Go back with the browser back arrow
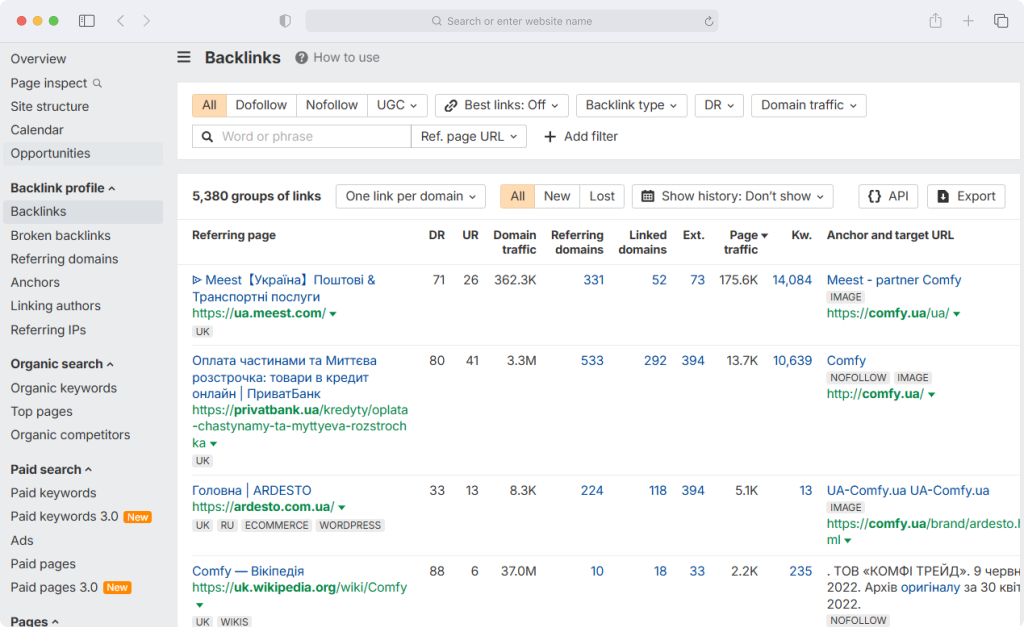The image size is (1024, 627). tap(121, 21)
